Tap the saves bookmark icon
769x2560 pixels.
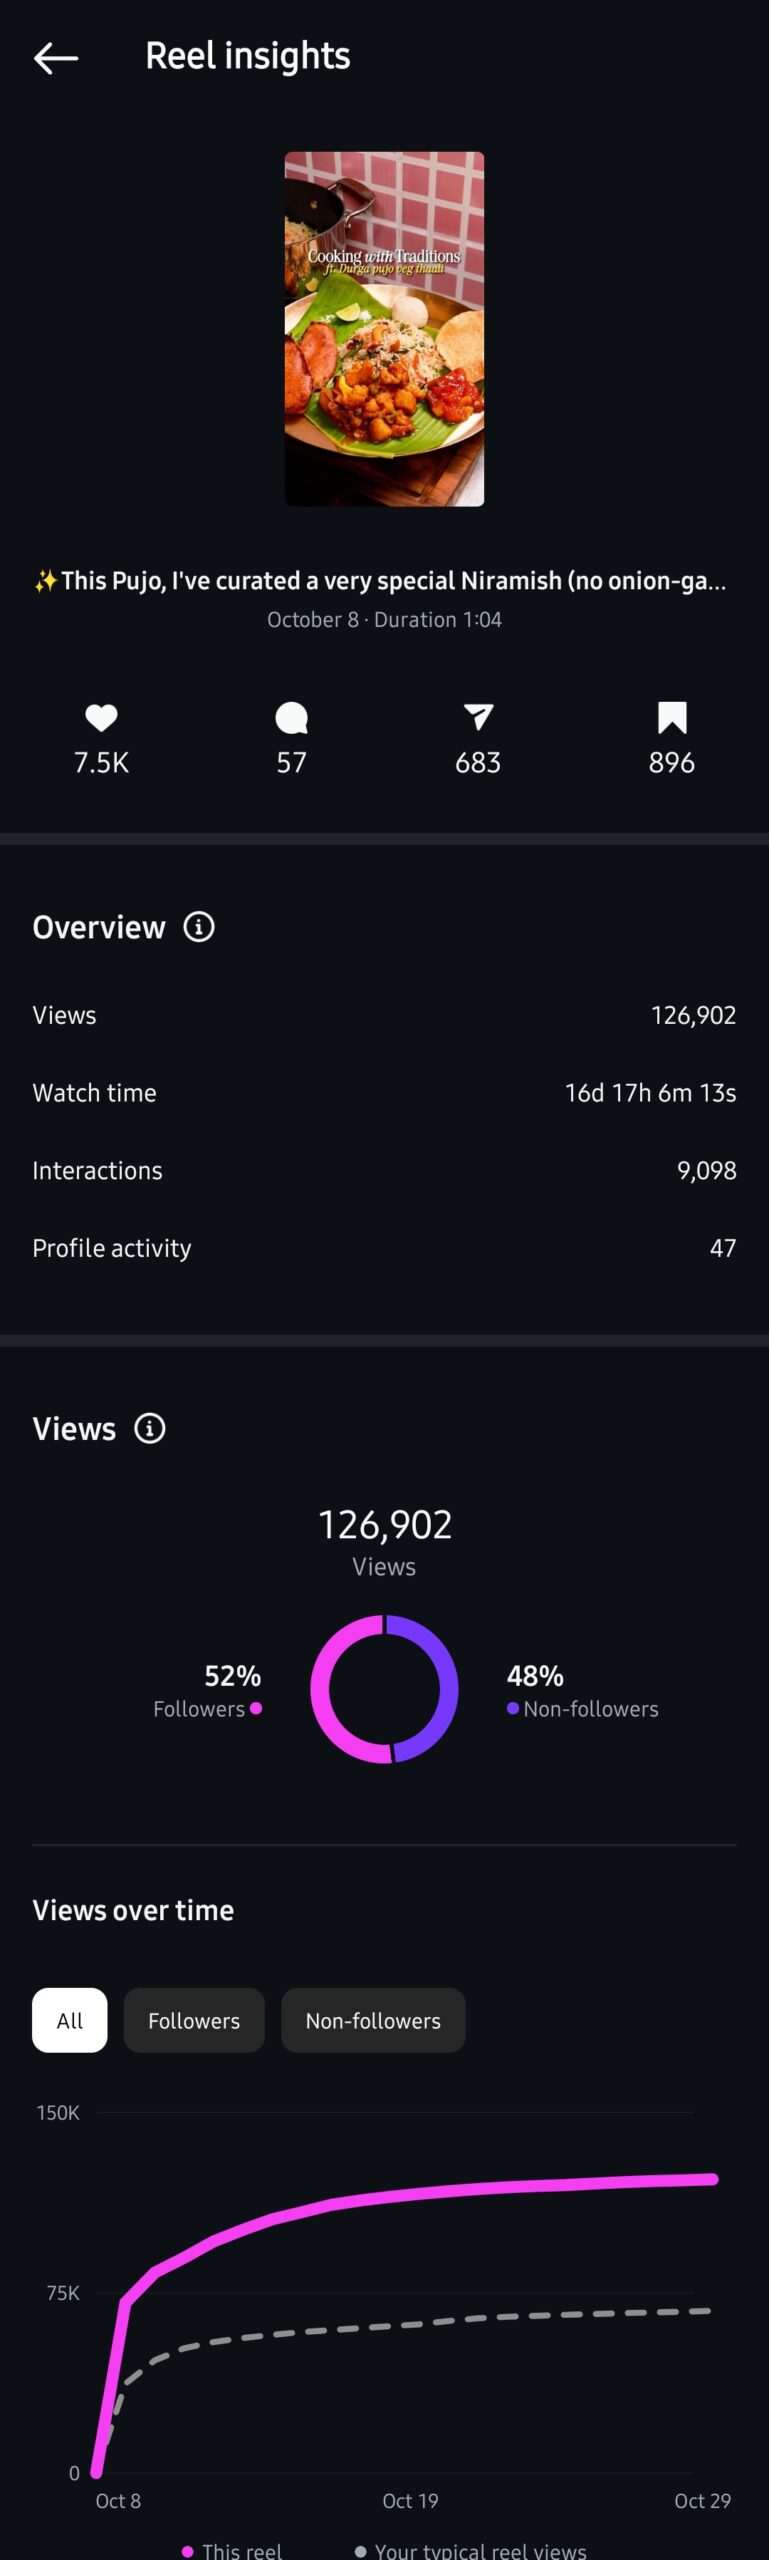point(672,717)
